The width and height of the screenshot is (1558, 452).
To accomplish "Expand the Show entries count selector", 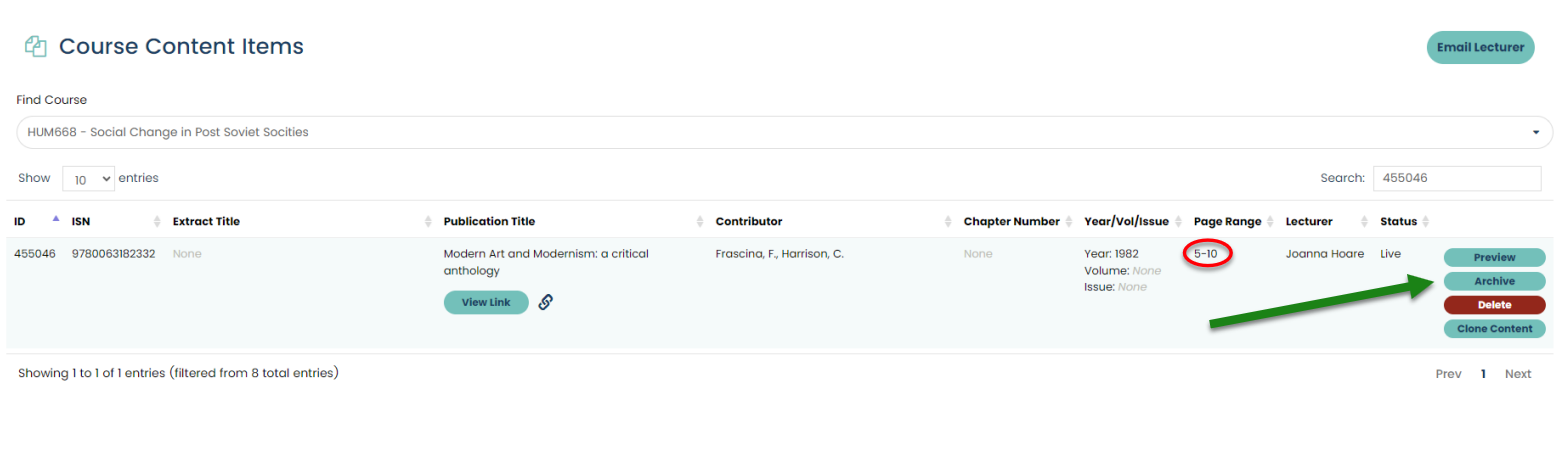I will tap(89, 178).
